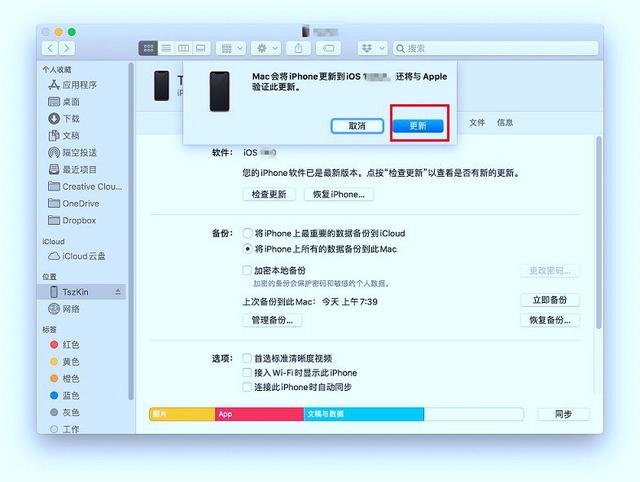
Task: Click the iPhone proxy icon in the title bar
Action: 305,31
